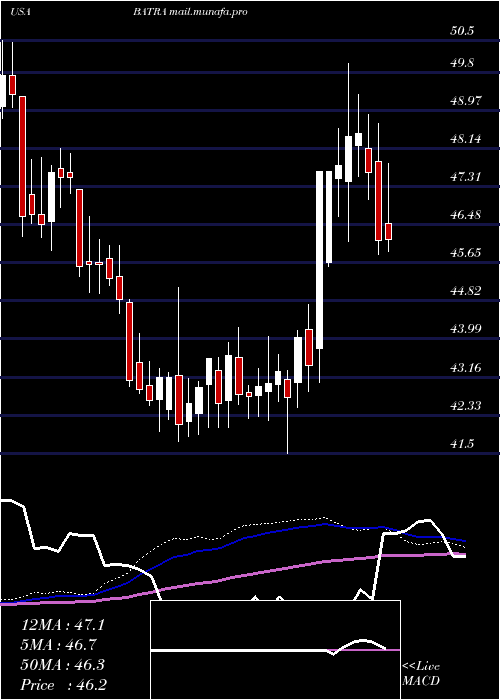The height and width of the screenshot is (700, 500).
Task: Click inside the MACD inset panel
Action: click(275, 650)
